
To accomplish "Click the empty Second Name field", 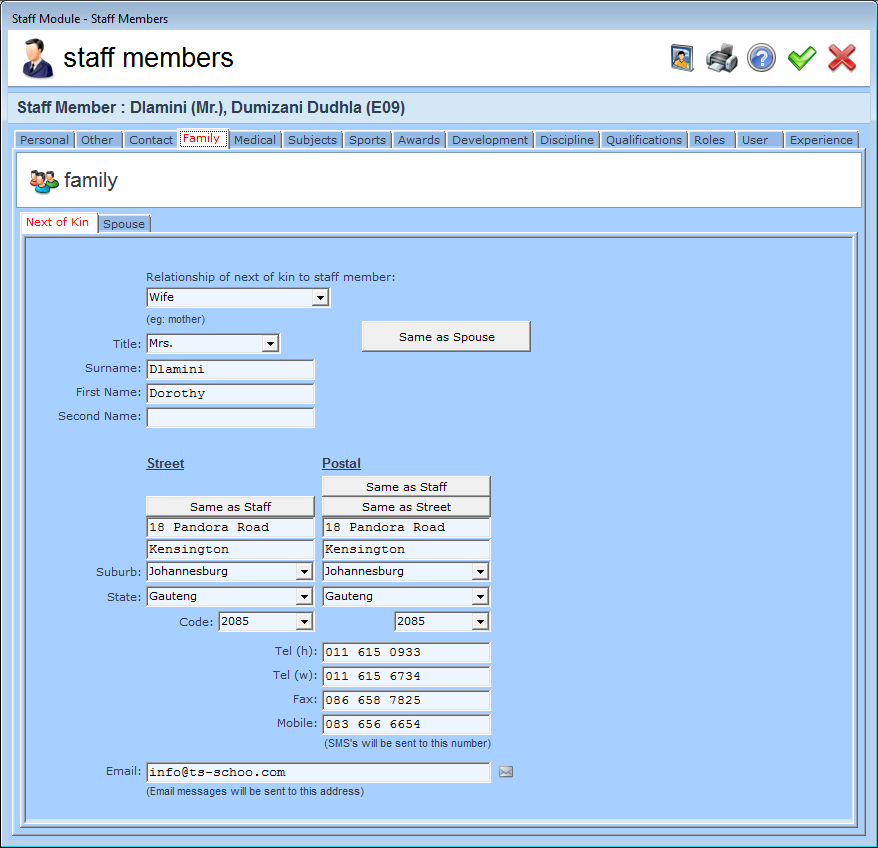I will pos(230,417).
